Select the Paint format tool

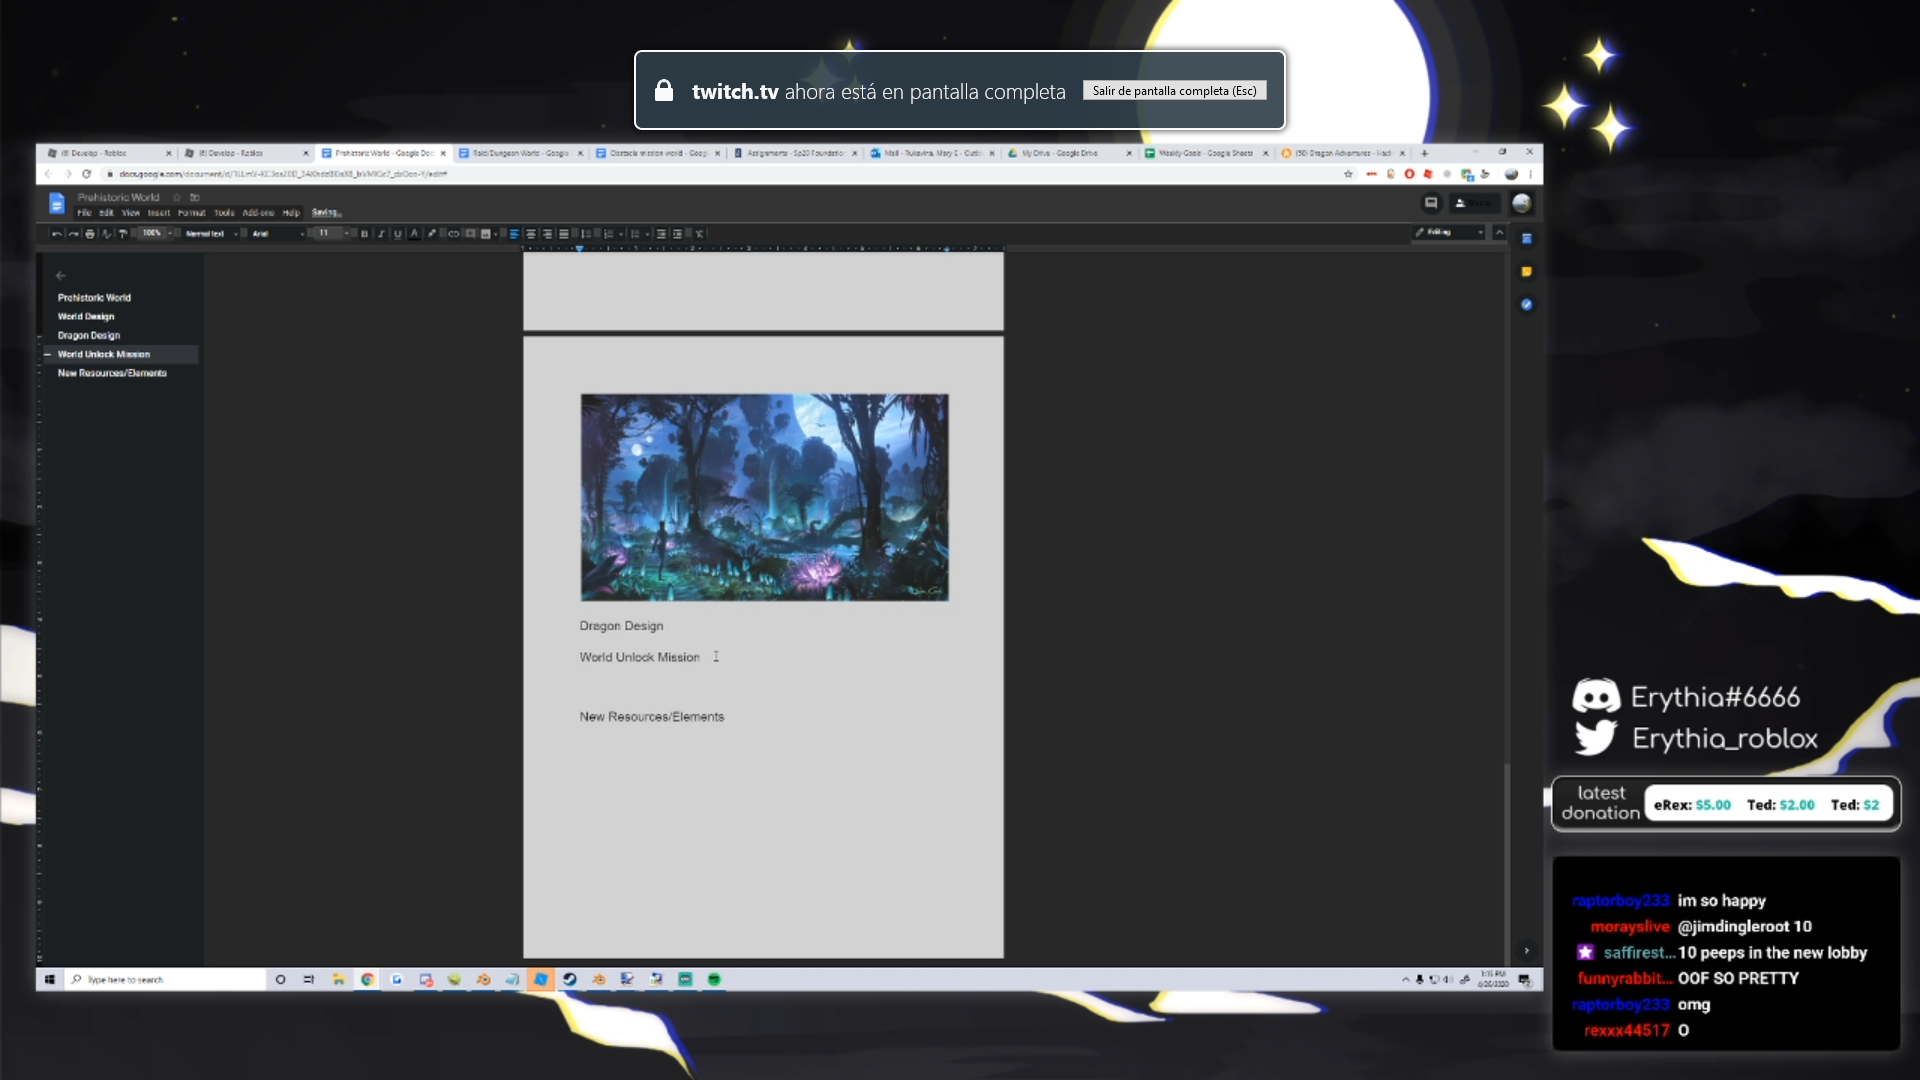[123, 234]
